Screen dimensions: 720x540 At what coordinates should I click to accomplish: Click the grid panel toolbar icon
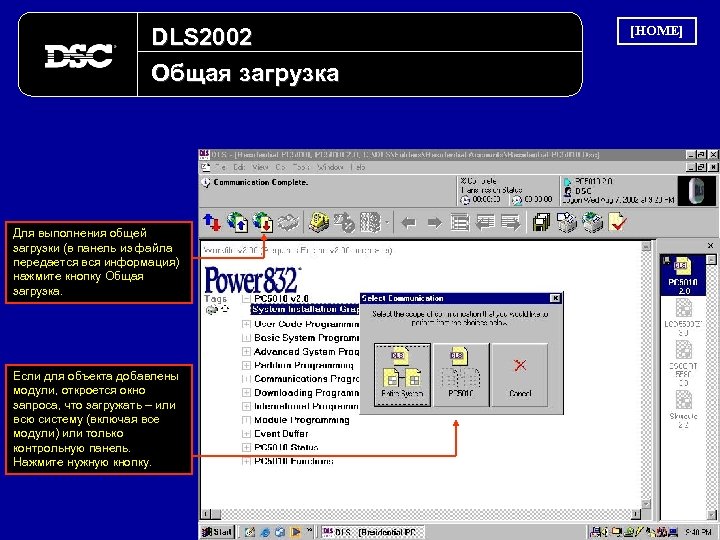[x=371, y=223]
